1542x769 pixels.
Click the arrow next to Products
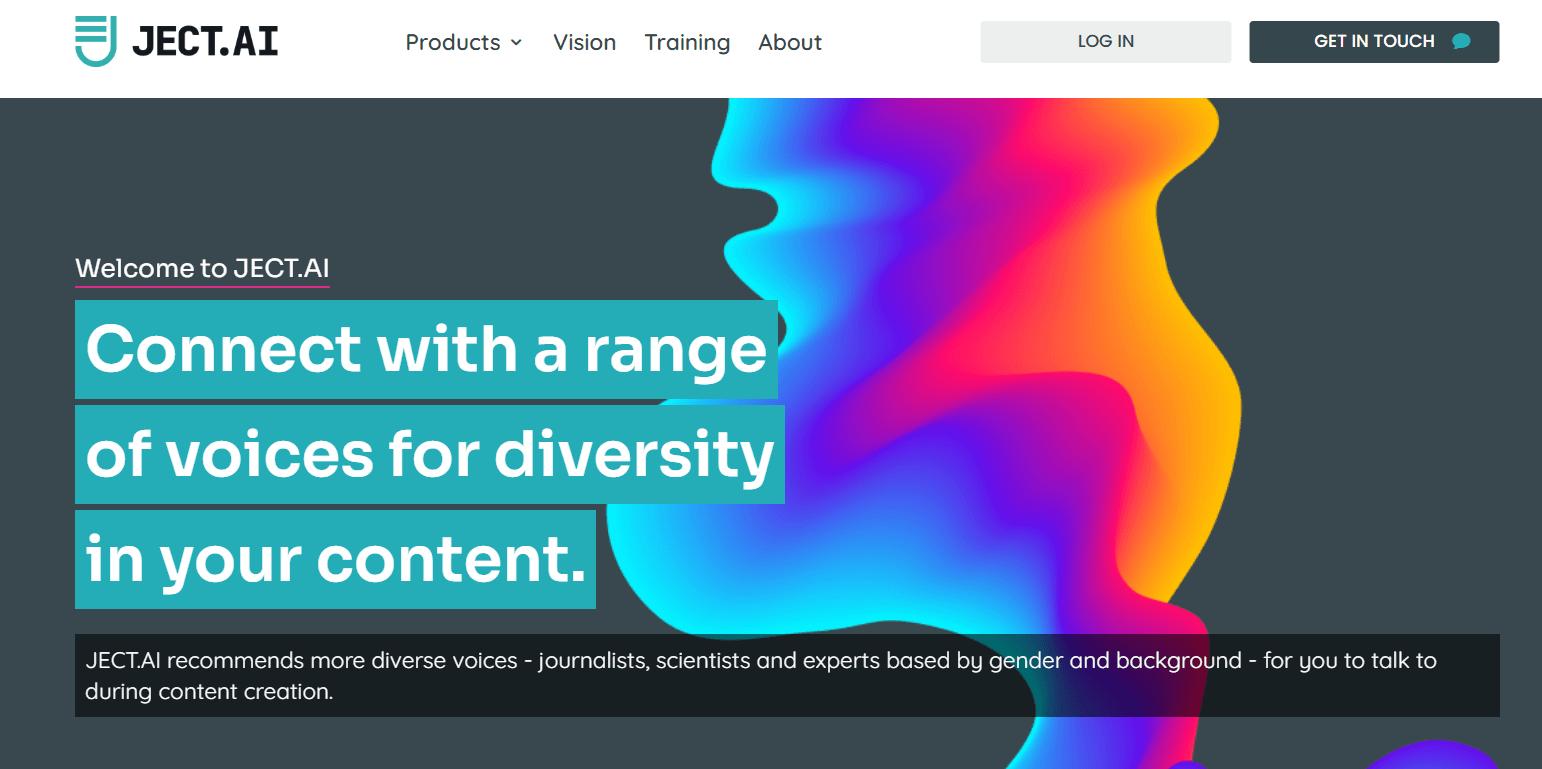point(518,44)
